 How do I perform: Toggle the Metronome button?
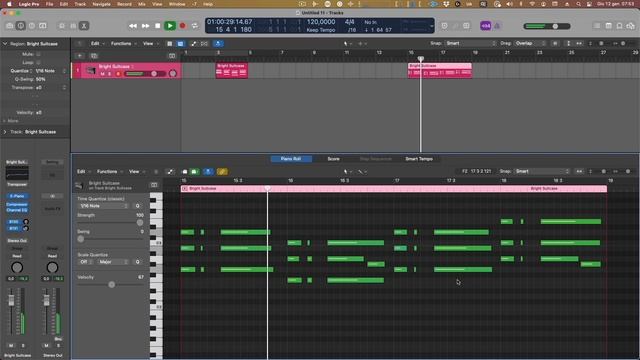pos(497,26)
